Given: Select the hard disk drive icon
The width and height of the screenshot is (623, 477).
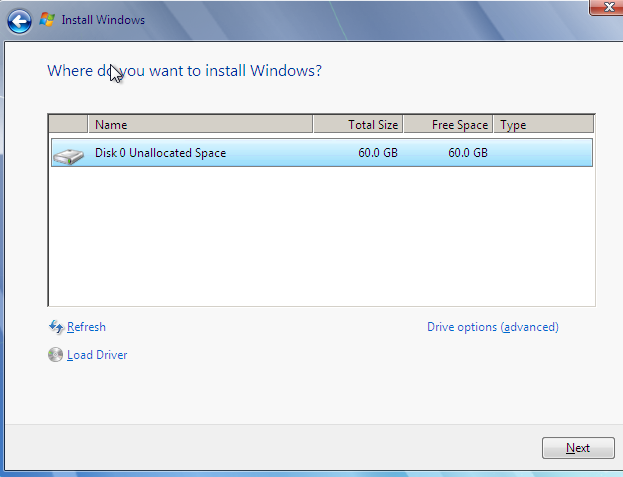Looking at the screenshot, I should tap(69, 156).
